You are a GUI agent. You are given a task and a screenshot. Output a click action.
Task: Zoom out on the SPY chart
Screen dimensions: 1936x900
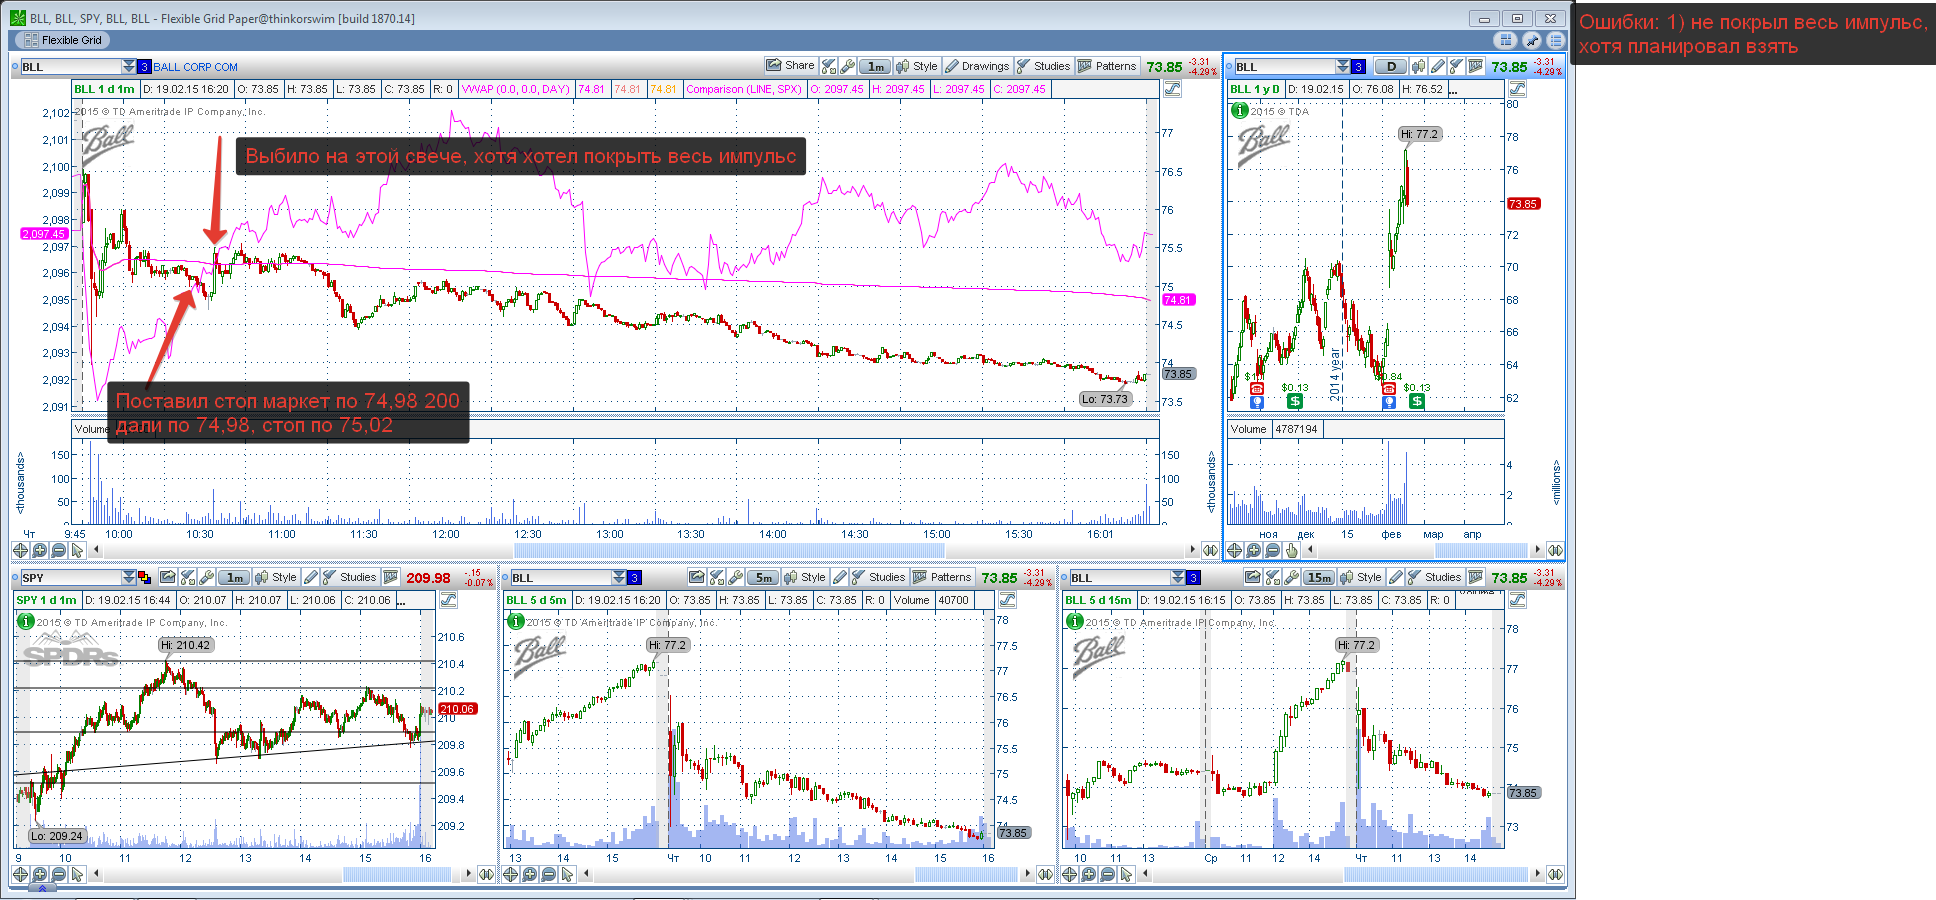(58, 874)
